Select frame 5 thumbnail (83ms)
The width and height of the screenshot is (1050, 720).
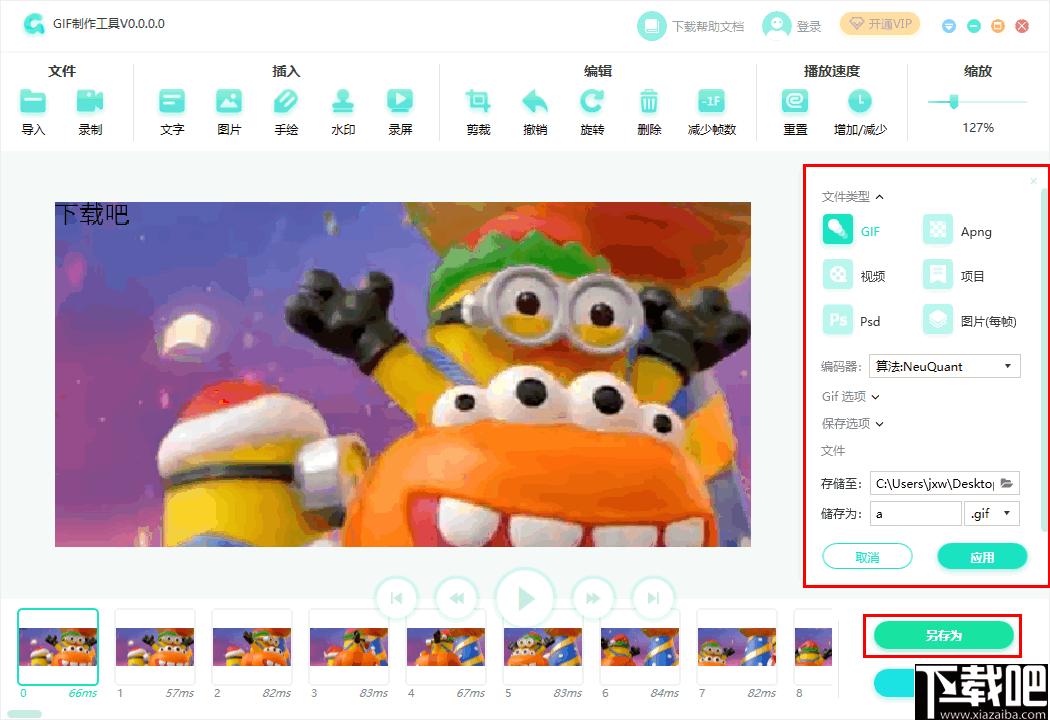pos(542,646)
